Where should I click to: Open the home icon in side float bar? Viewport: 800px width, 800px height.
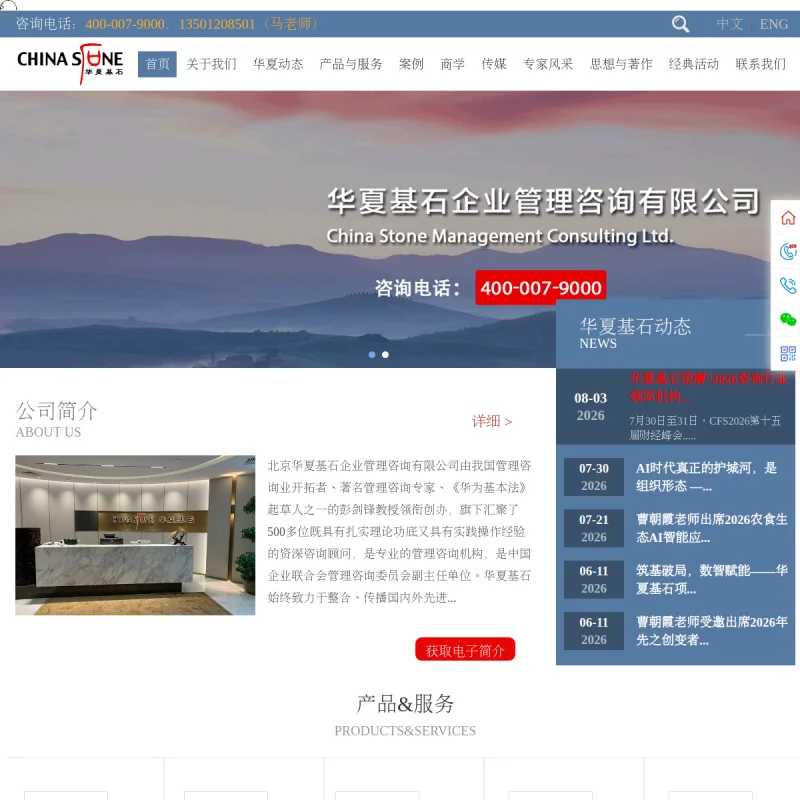pyautogui.click(x=787, y=218)
